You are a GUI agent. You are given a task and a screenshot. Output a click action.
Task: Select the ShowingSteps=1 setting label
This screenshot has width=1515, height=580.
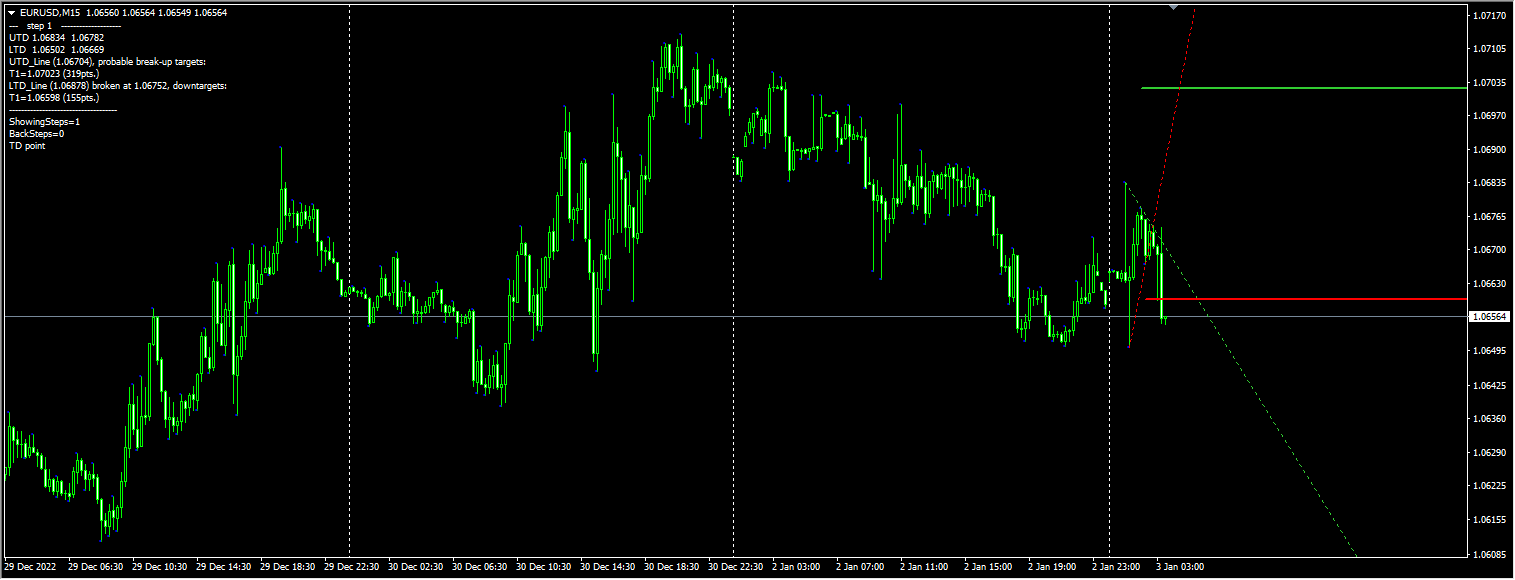45,122
